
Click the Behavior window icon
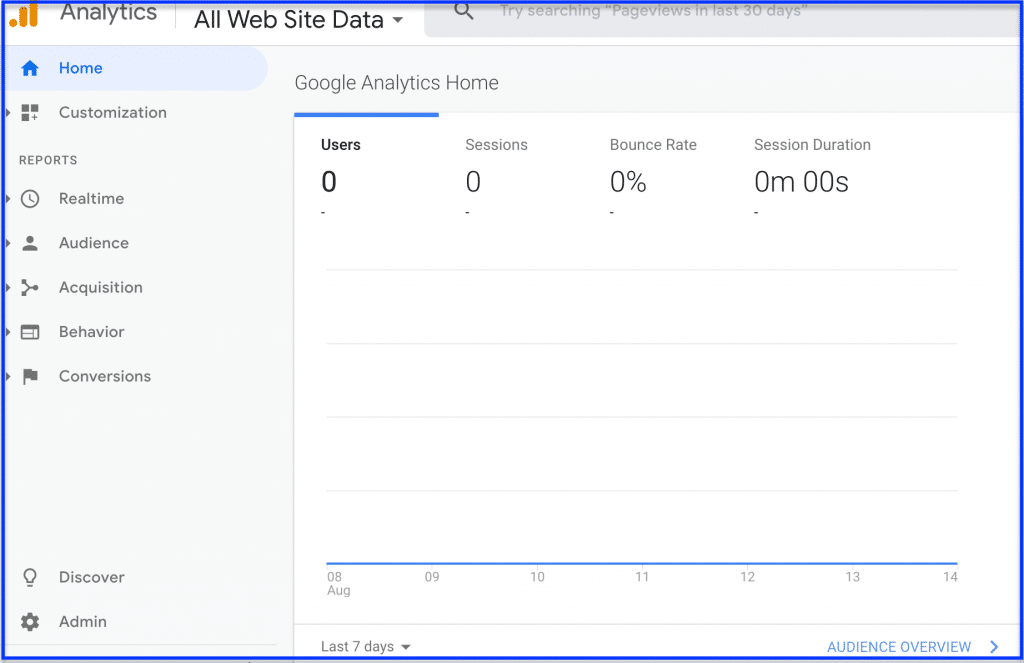[30, 332]
